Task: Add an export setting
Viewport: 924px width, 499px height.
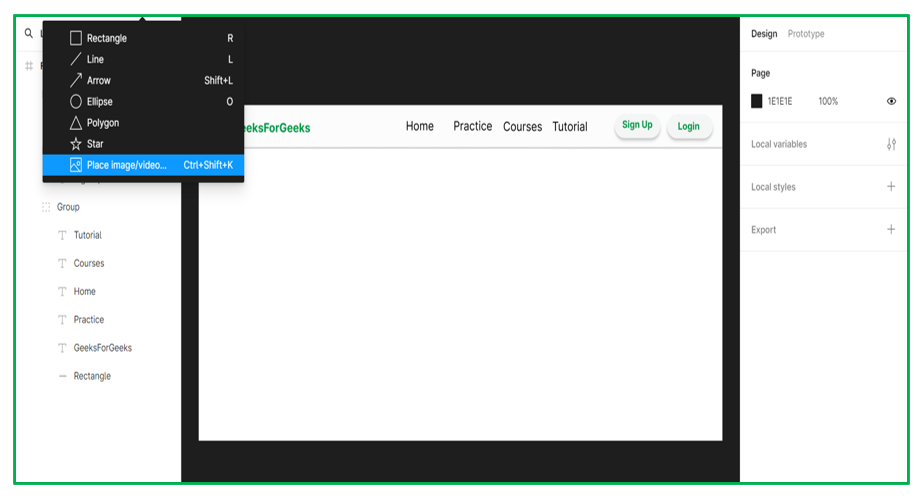Action: (x=891, y=230)
